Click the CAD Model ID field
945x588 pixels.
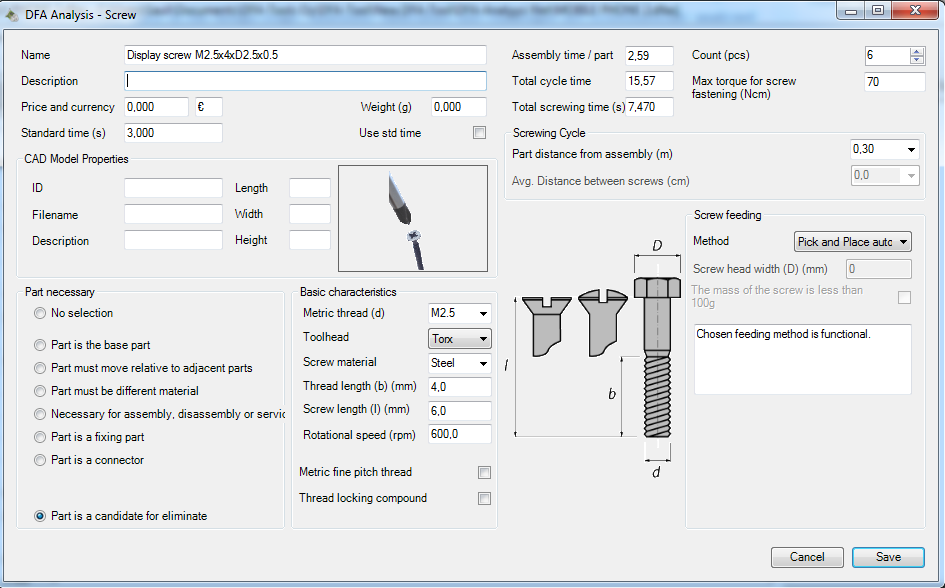tap(174, 188)
